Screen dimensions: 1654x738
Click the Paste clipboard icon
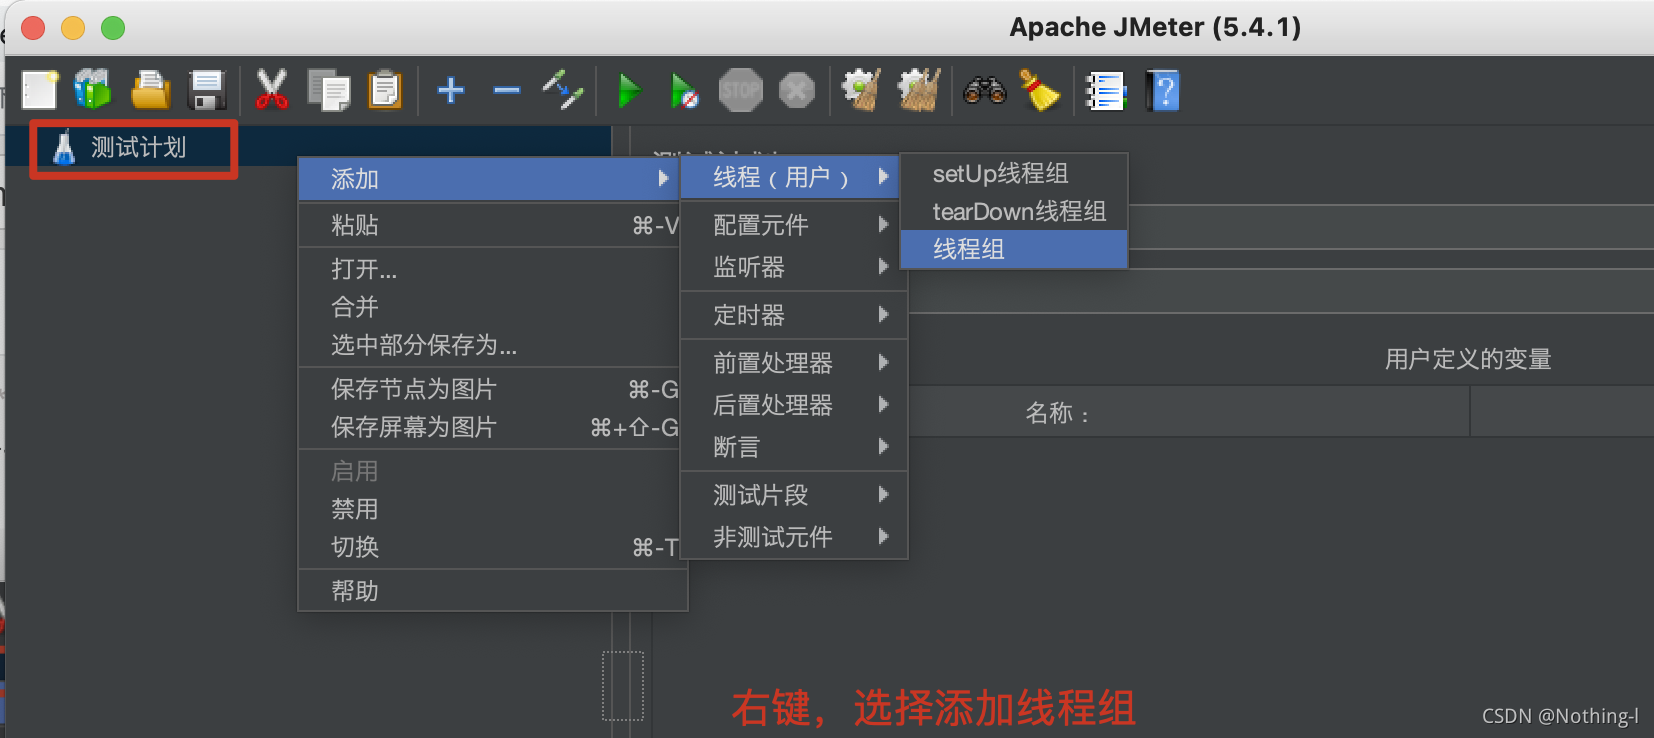[385, 90]
